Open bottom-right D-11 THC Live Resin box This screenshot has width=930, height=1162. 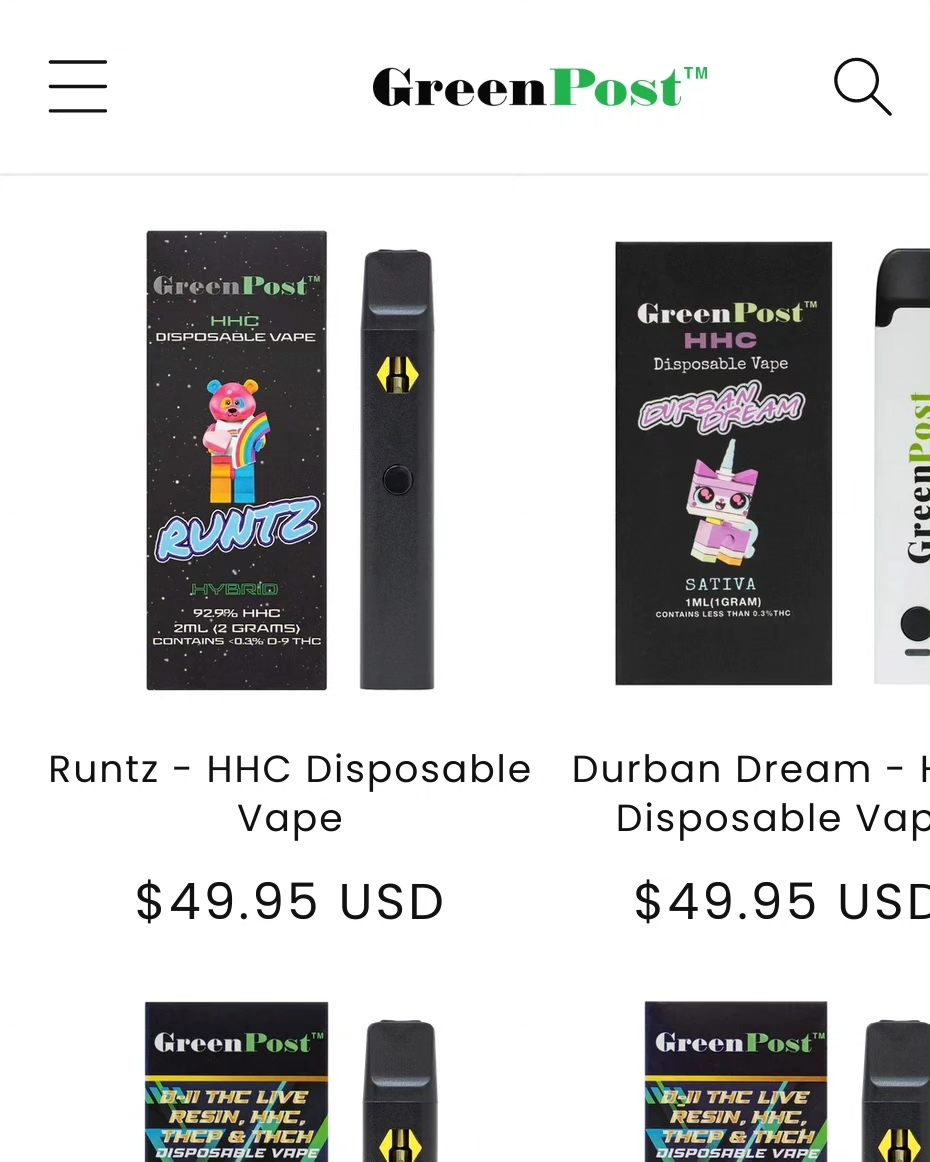(x=736, y=1082)
